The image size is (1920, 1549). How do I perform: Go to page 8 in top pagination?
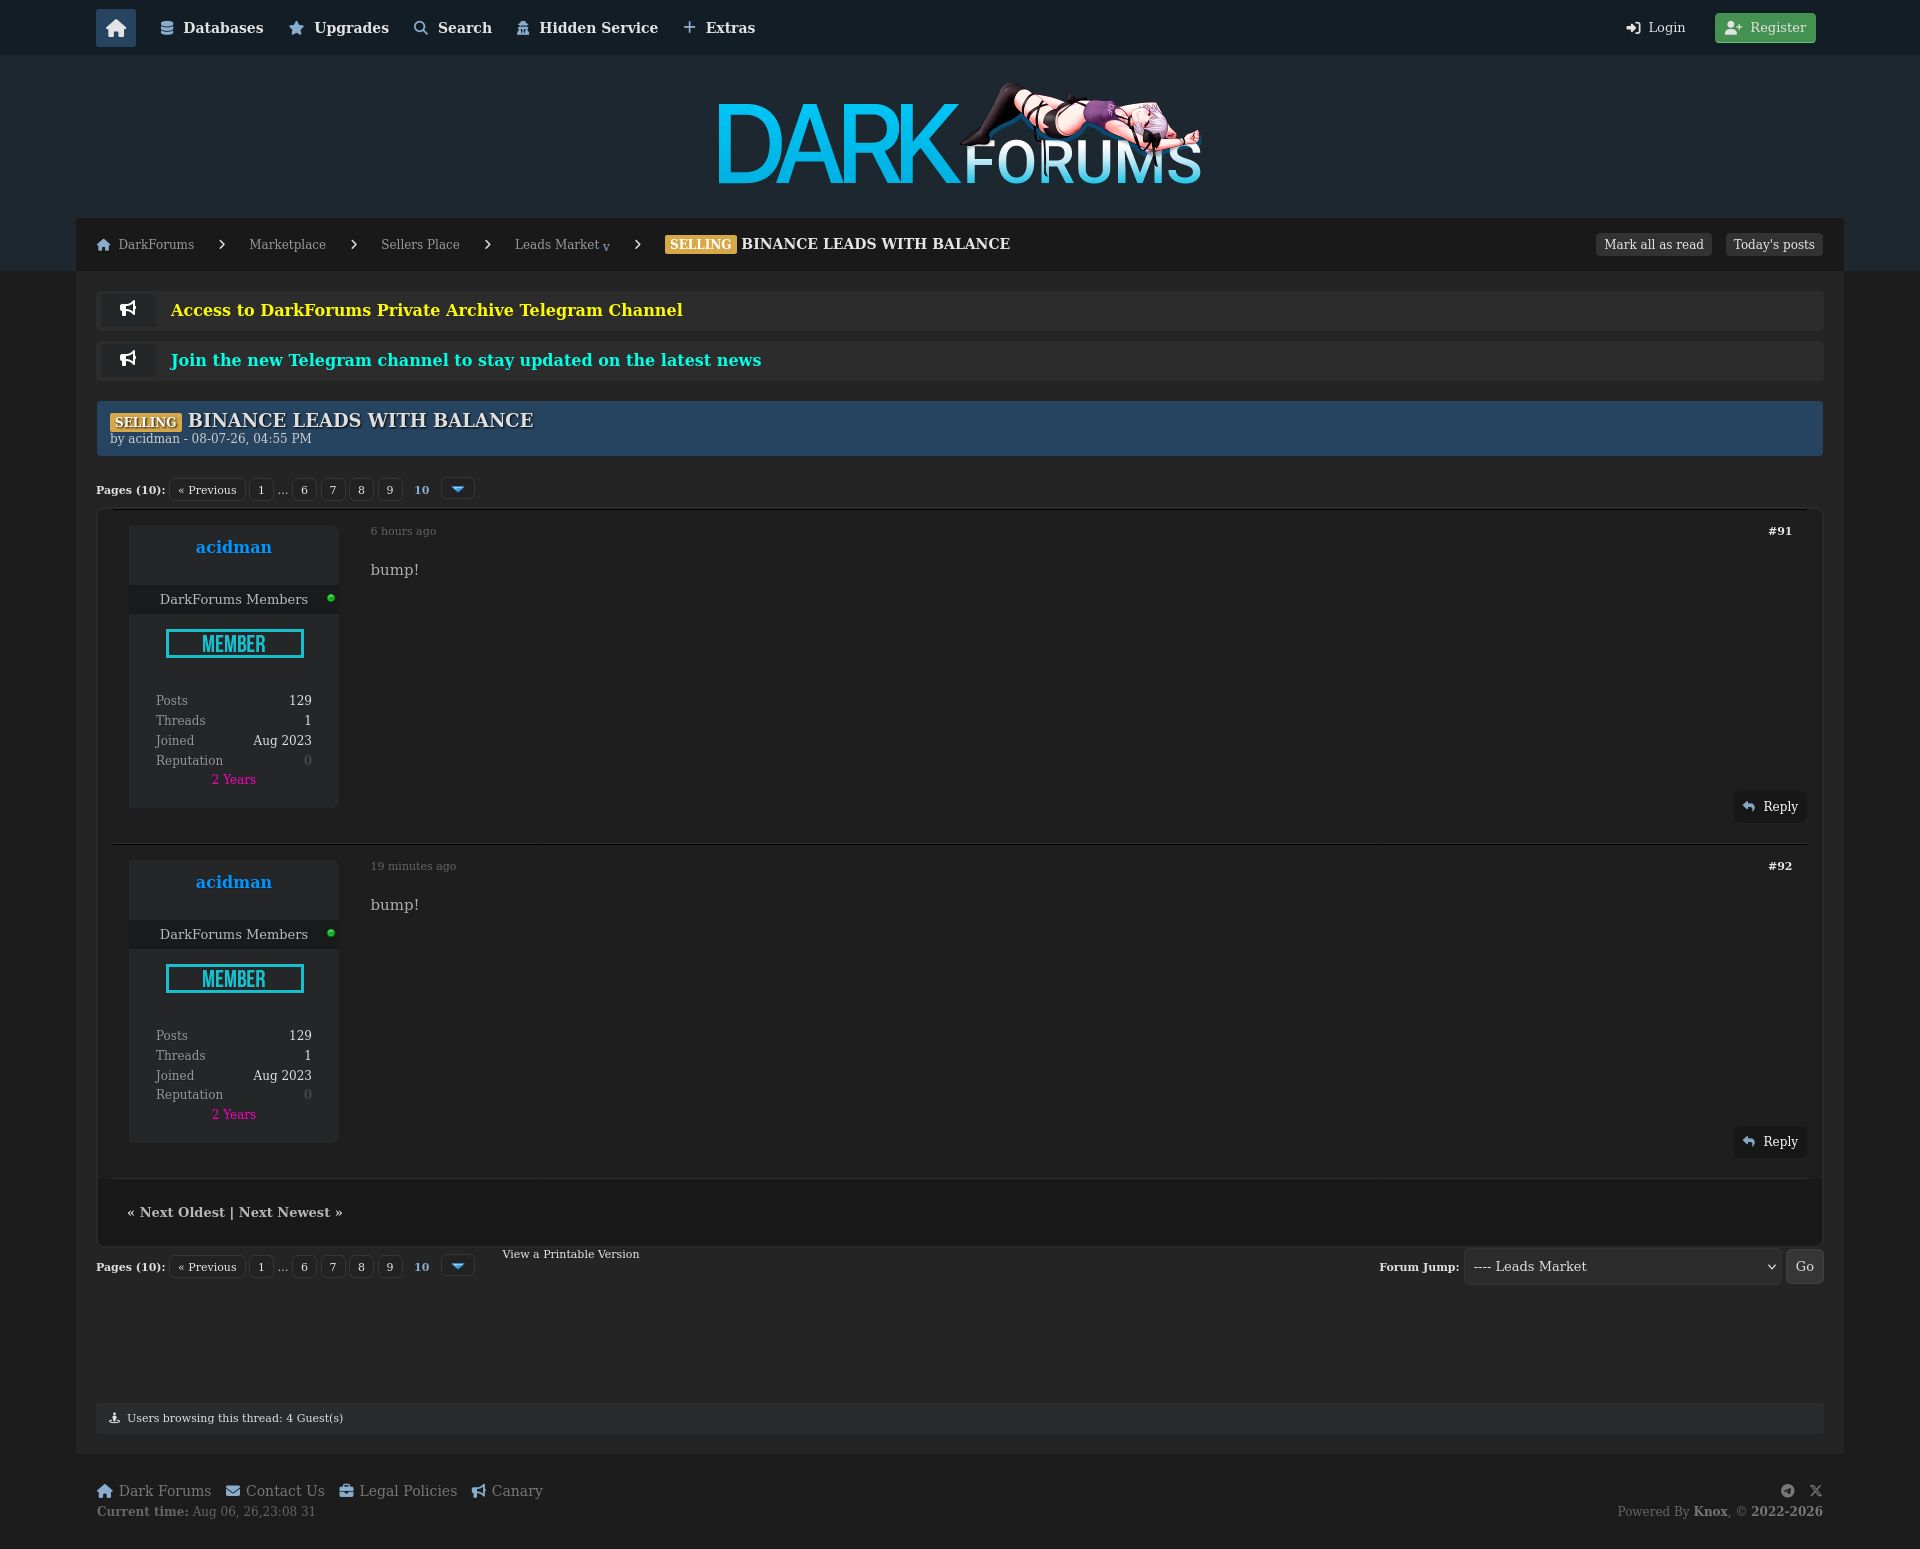coord(362,490)
